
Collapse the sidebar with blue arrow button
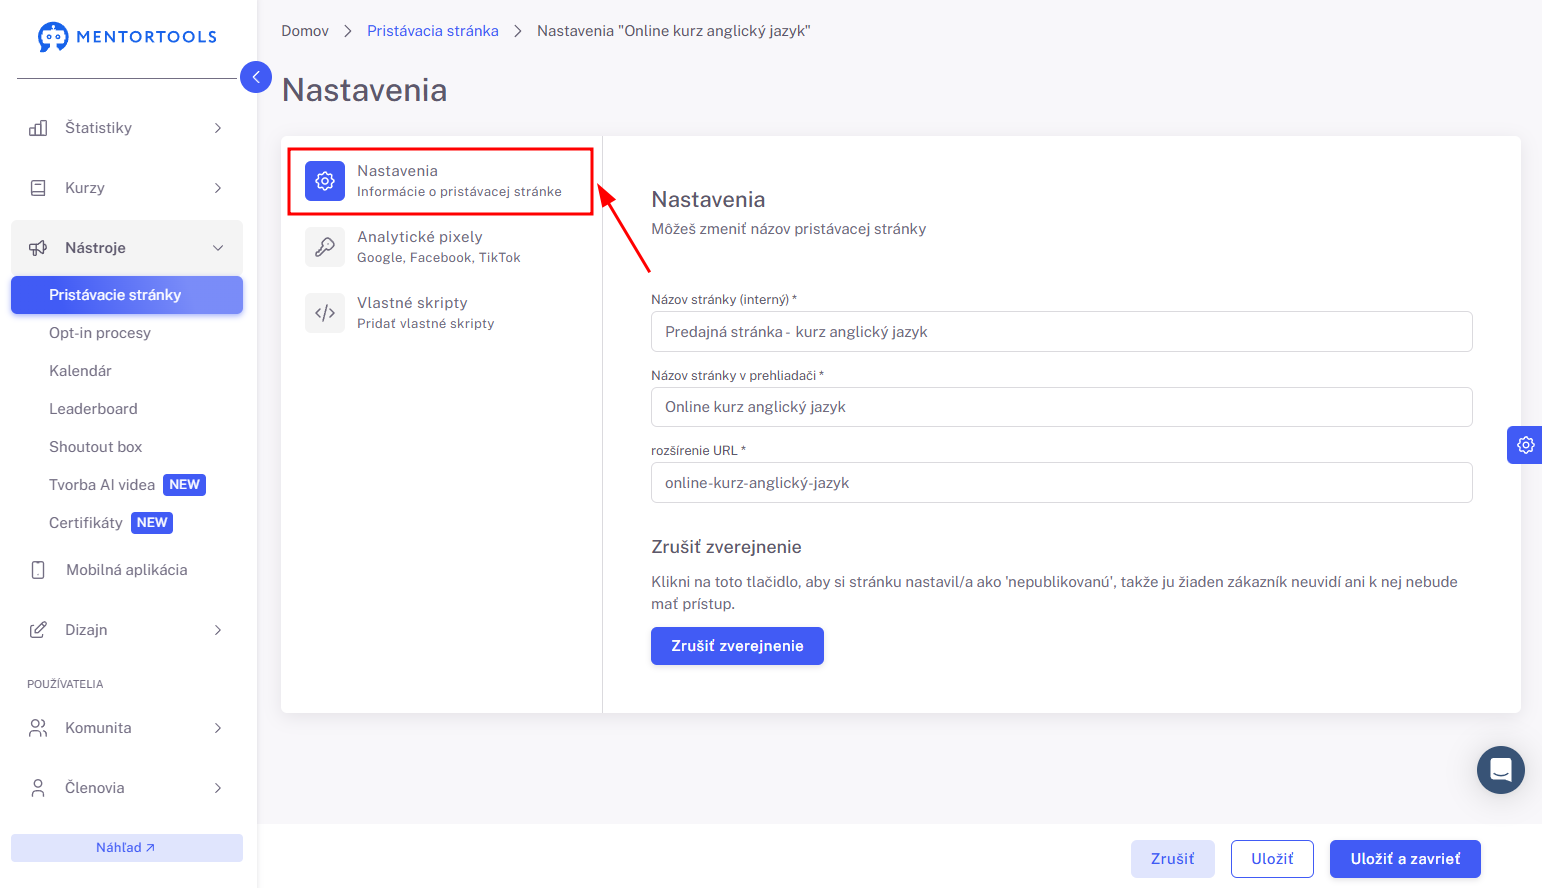pos(256,77)
